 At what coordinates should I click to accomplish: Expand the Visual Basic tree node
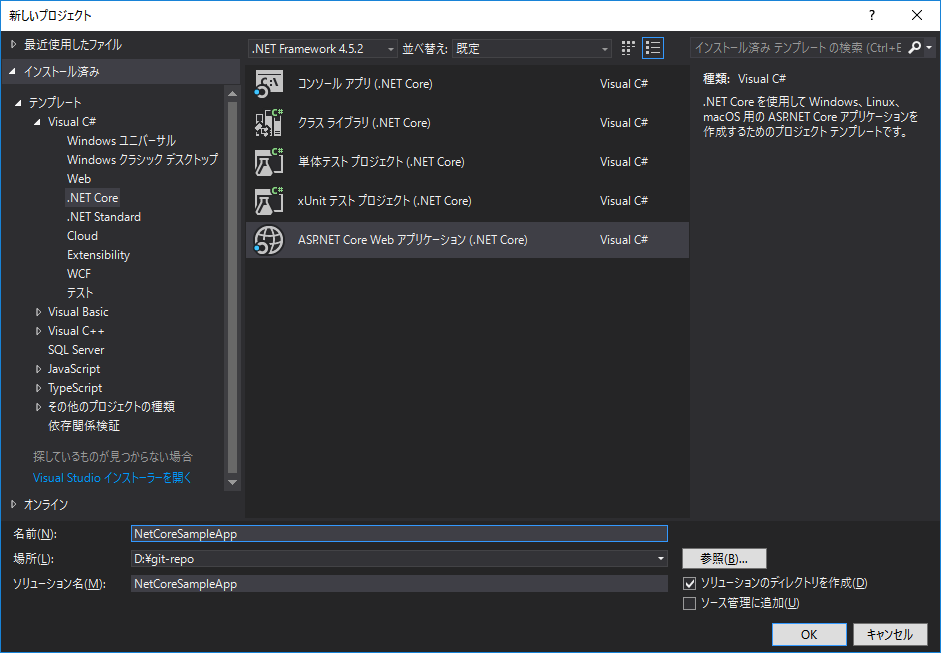(x=38, y=311)
